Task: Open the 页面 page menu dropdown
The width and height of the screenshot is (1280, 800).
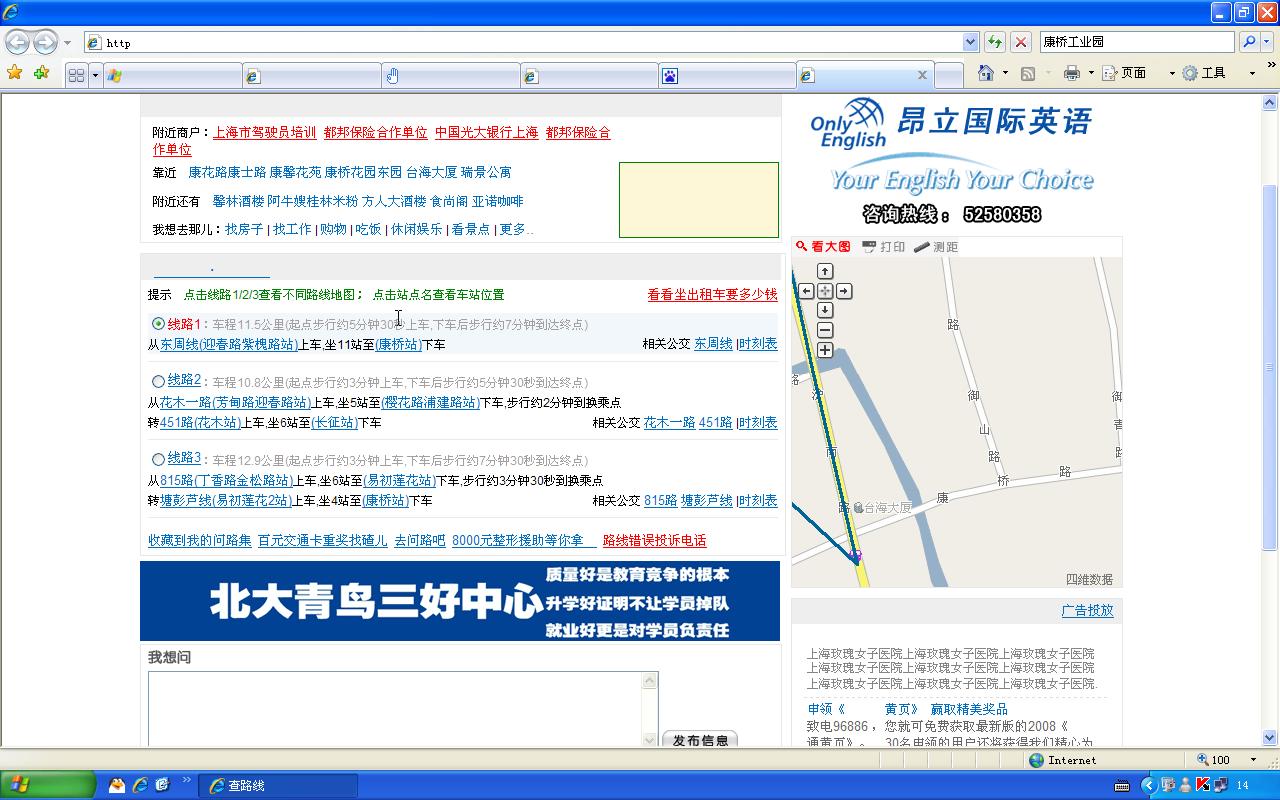Action: coord(1139,73)
